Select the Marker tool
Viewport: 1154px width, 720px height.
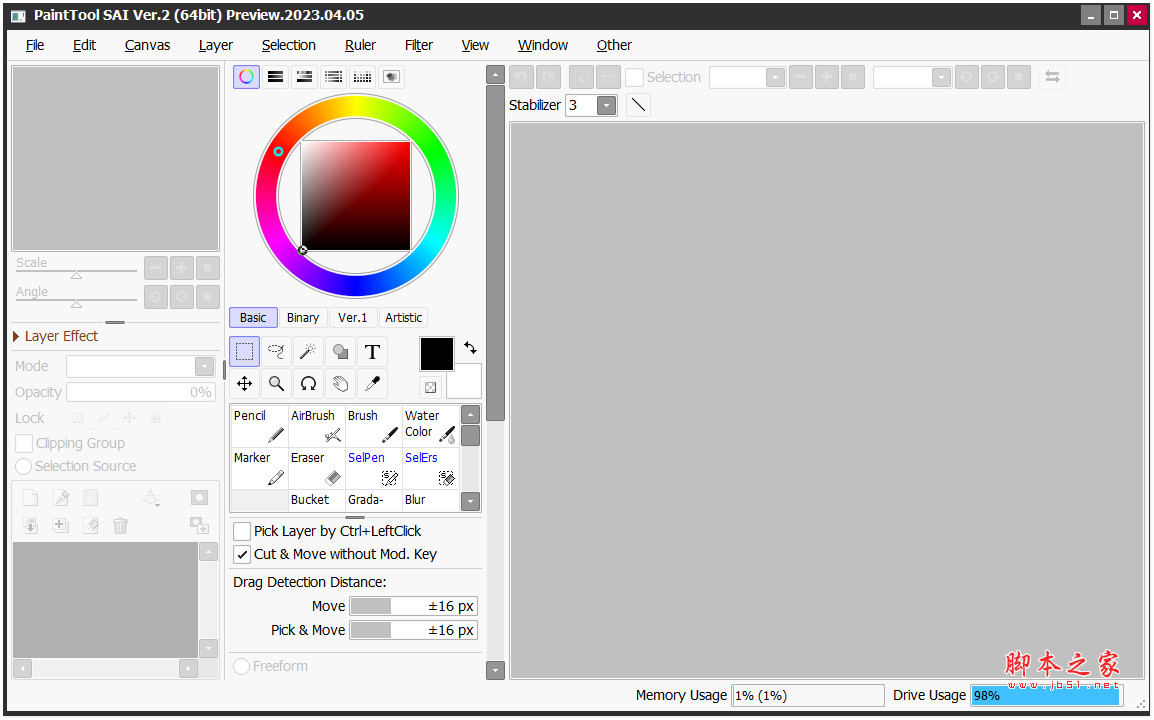(x=260, y=468)
